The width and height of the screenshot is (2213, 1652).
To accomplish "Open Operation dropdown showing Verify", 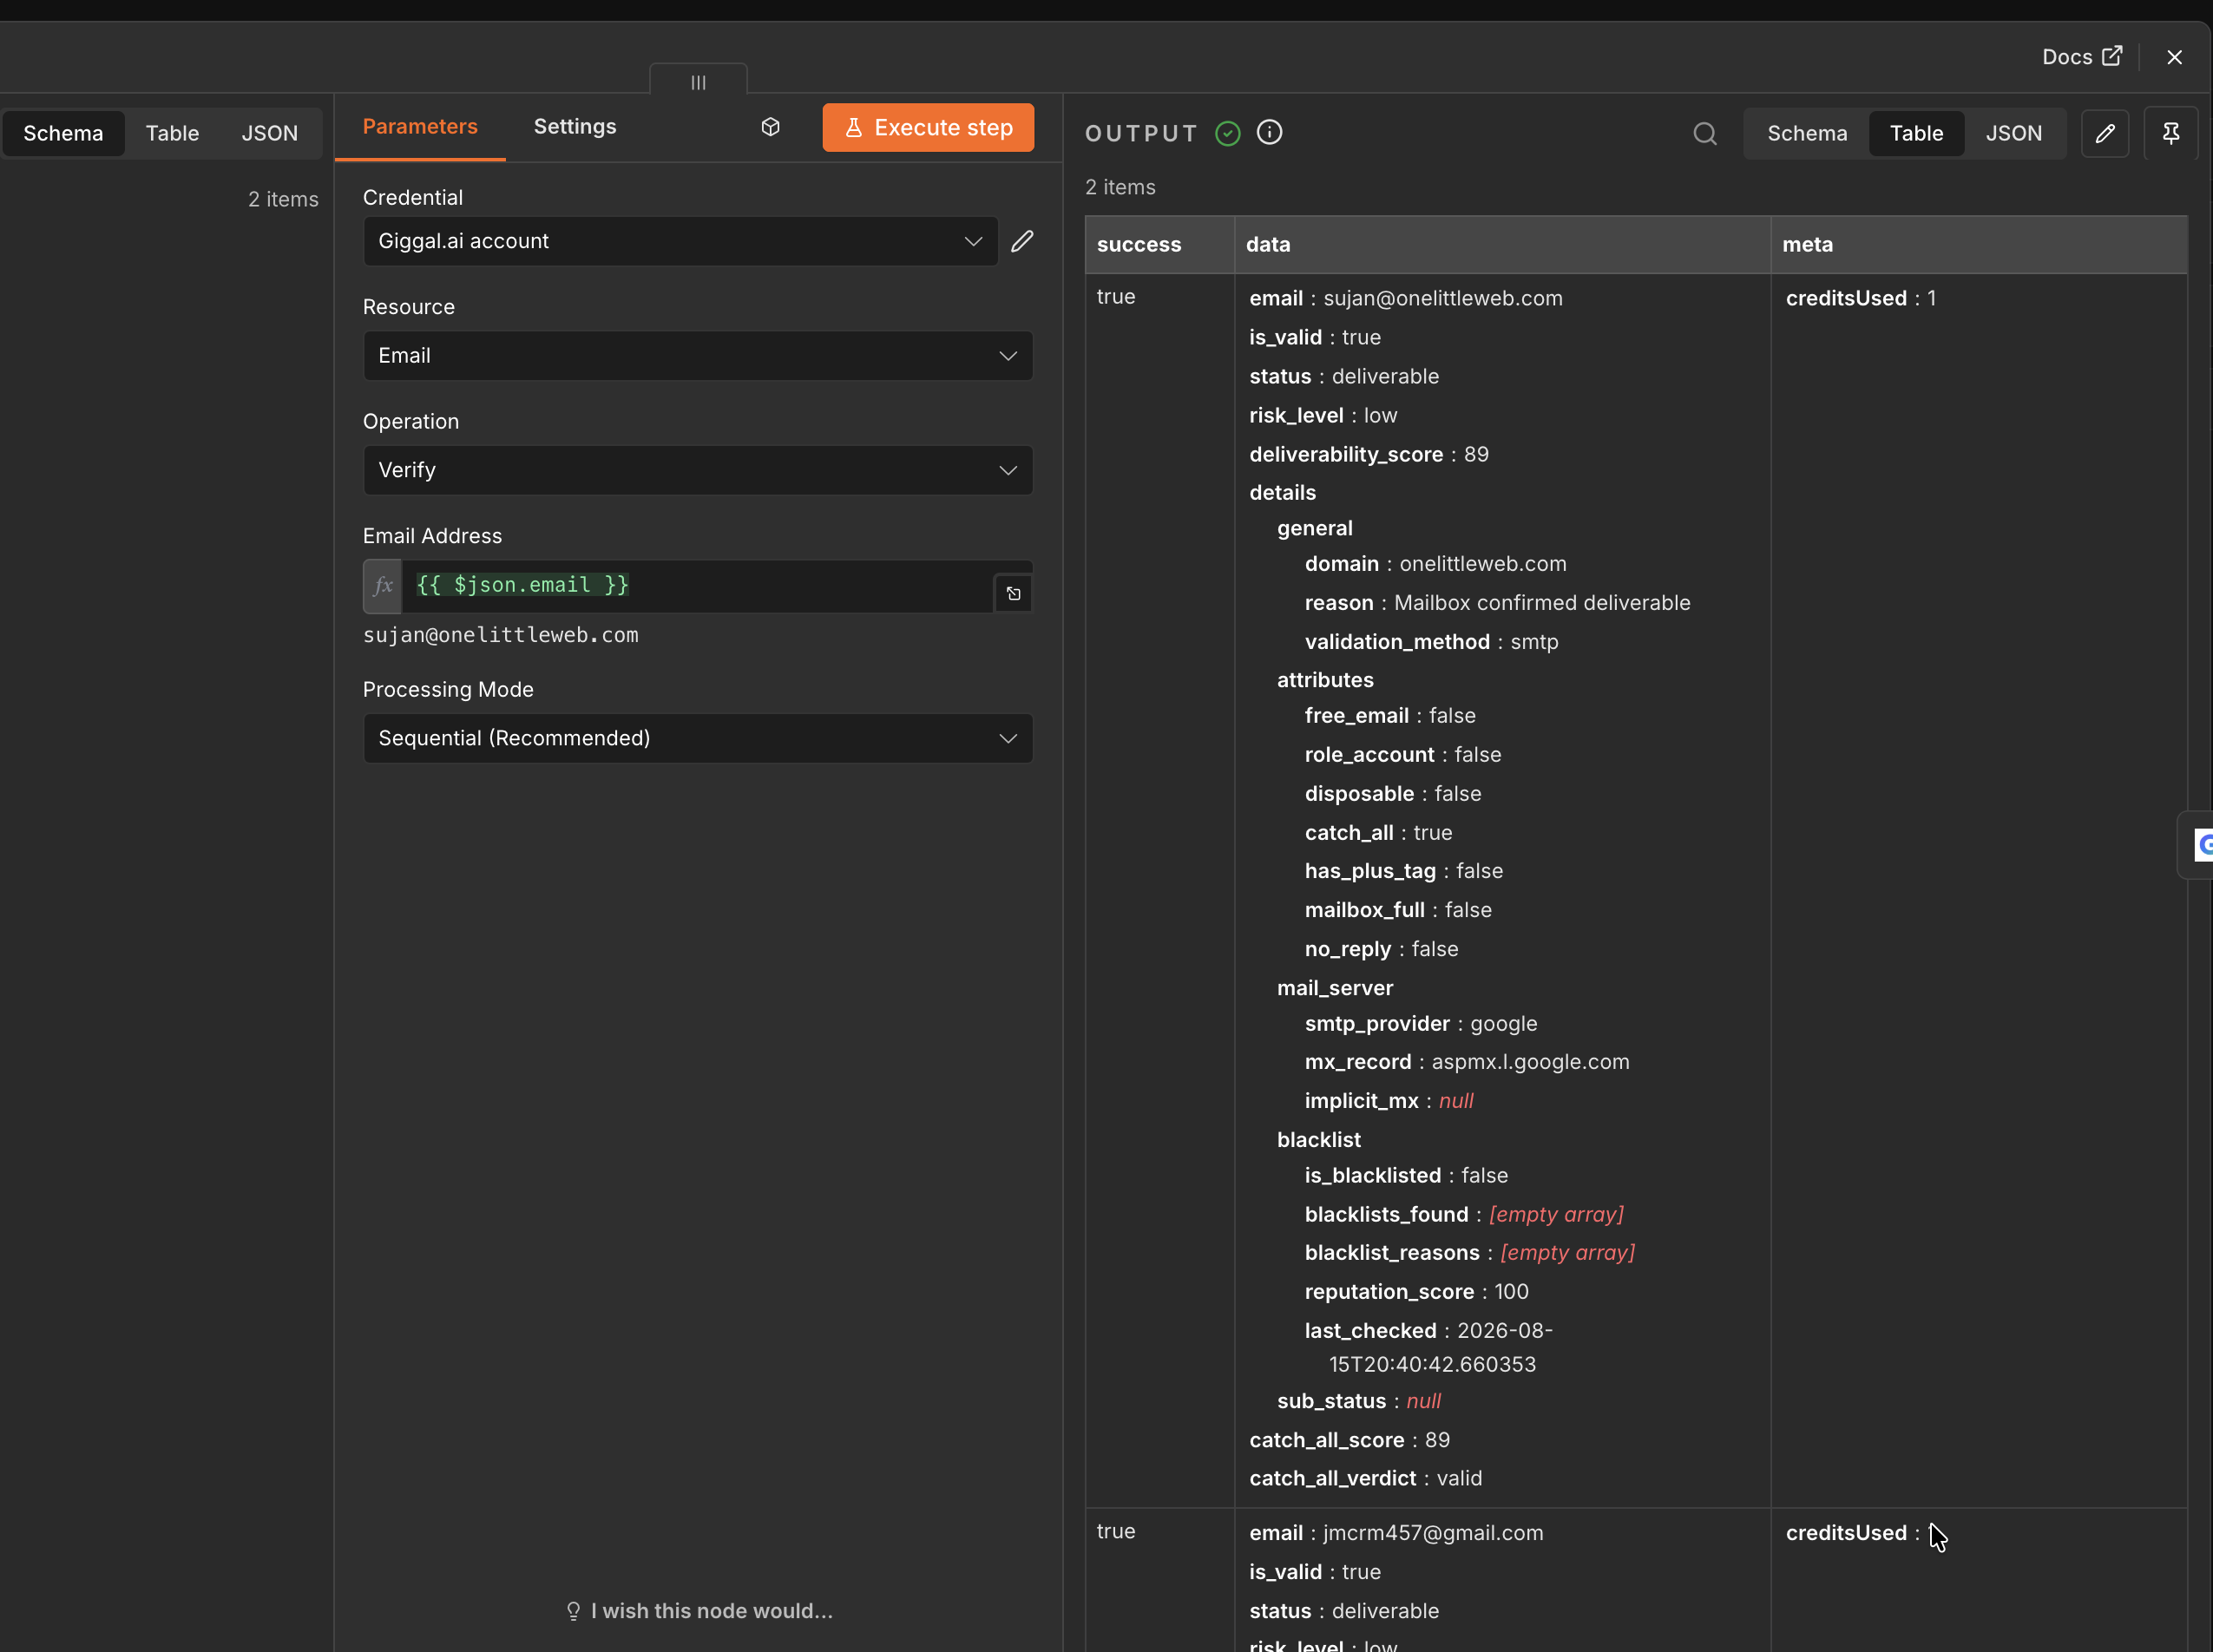I will 698,470.
